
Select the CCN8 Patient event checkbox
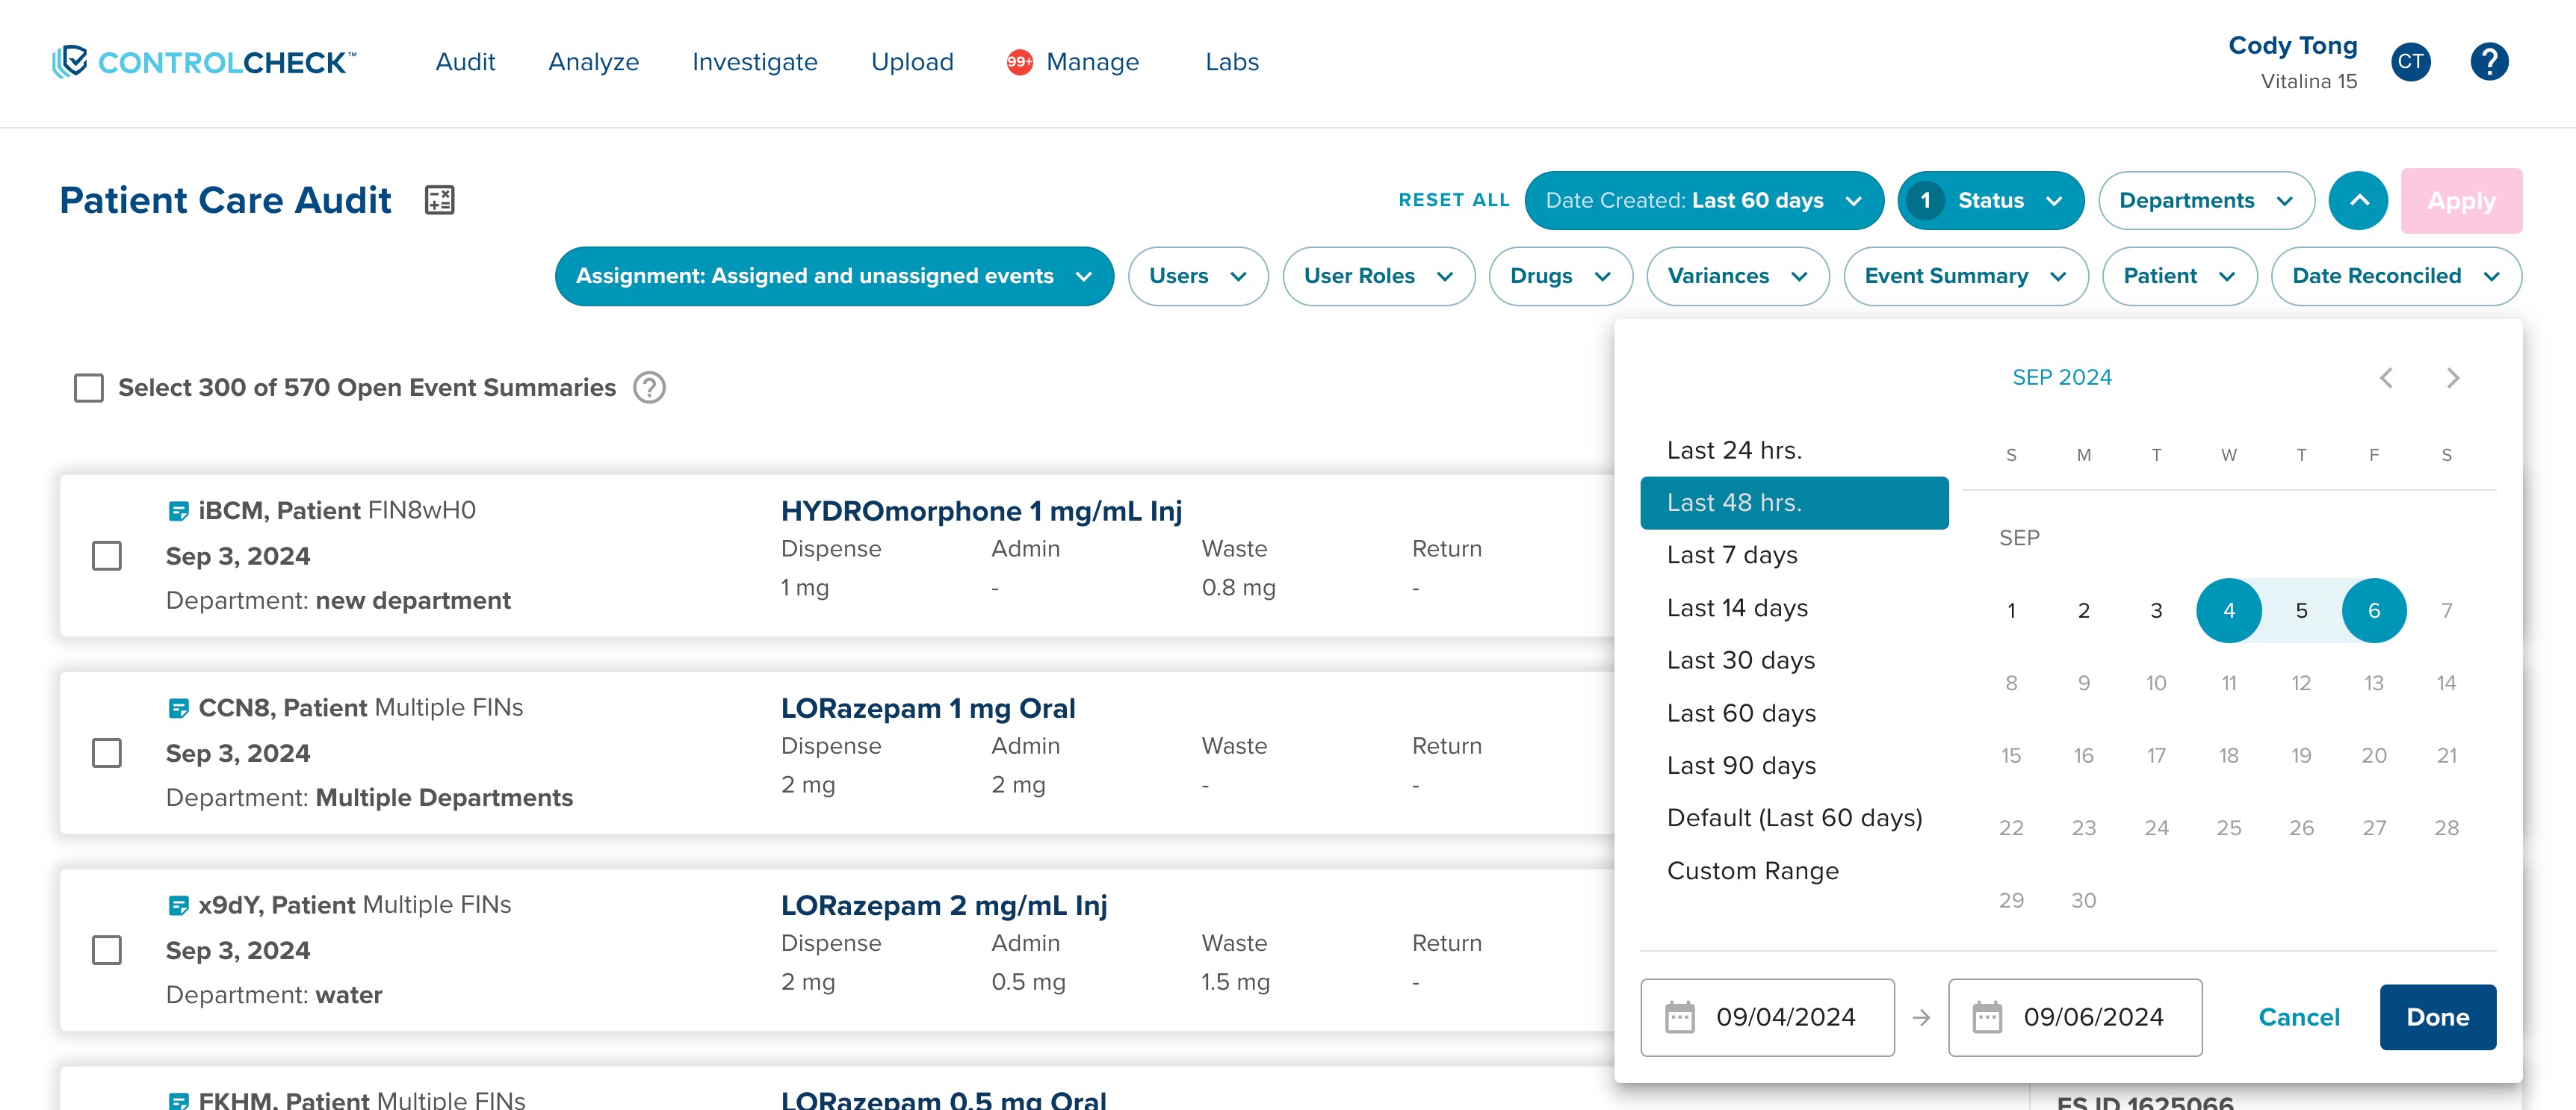pyautogui.click(x=107, y=753)
